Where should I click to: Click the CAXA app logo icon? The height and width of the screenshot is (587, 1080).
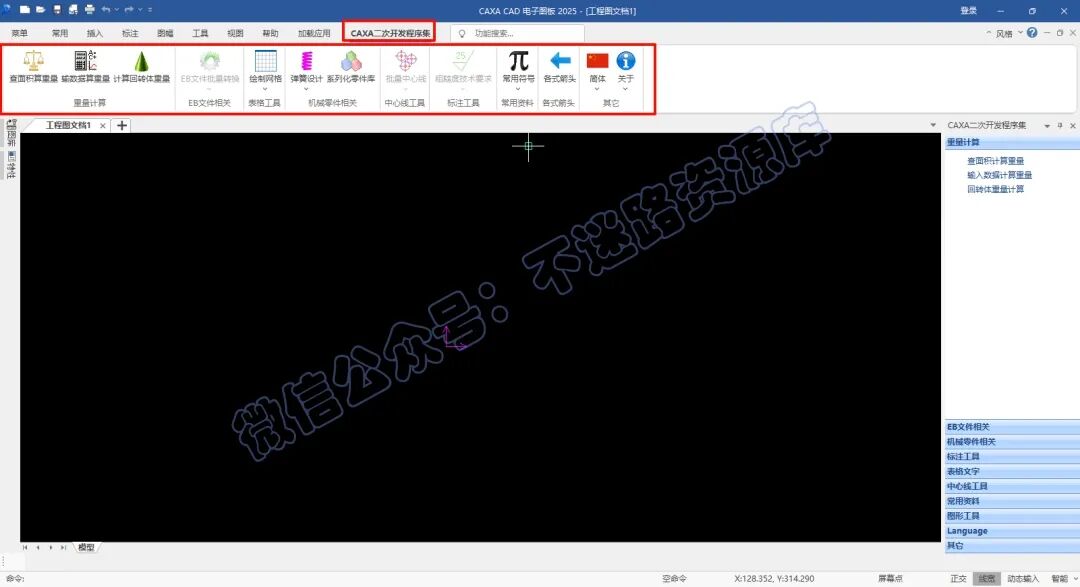[x=6, y=10]
